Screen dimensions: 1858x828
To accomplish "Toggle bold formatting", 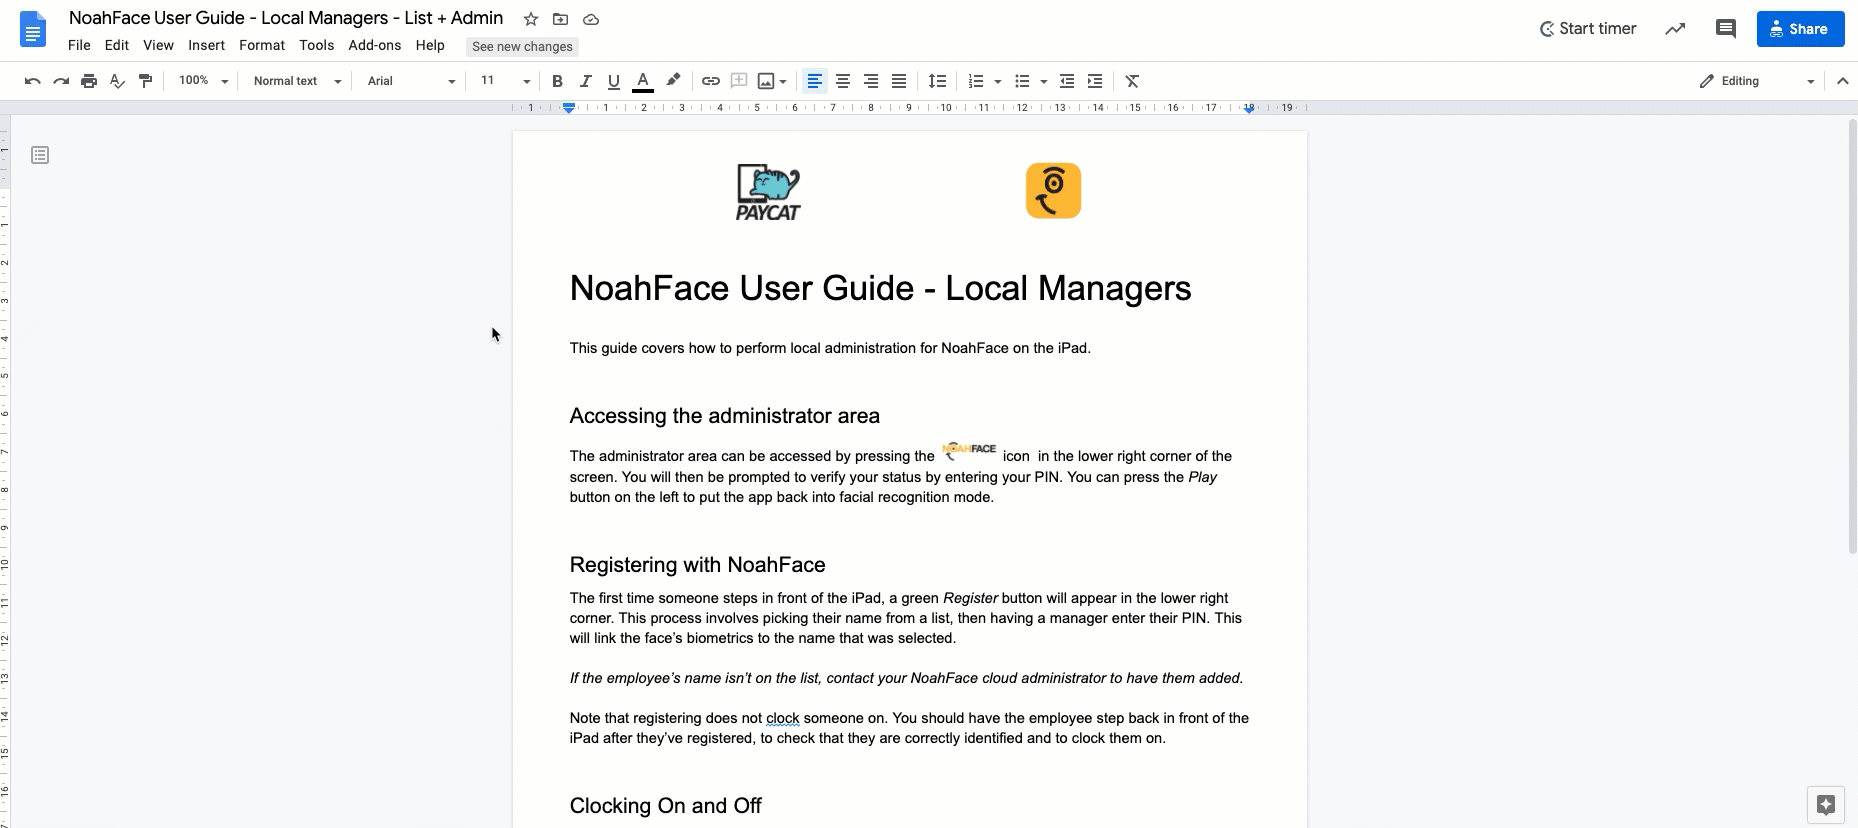I will point(557,81).
